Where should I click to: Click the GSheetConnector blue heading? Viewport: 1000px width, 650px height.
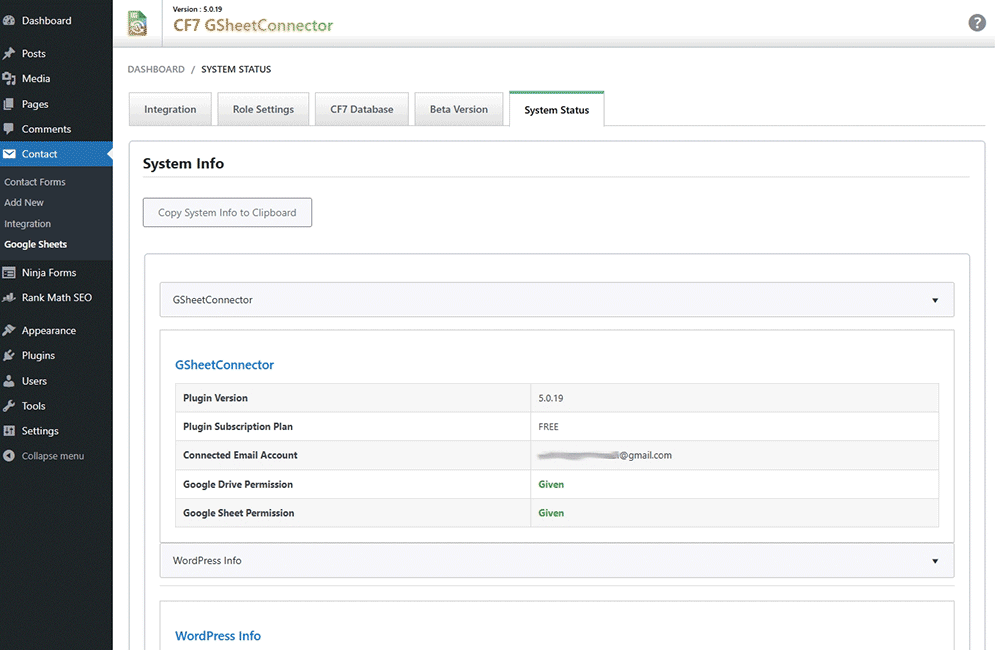pyautogui.click(x=224, y=365)
